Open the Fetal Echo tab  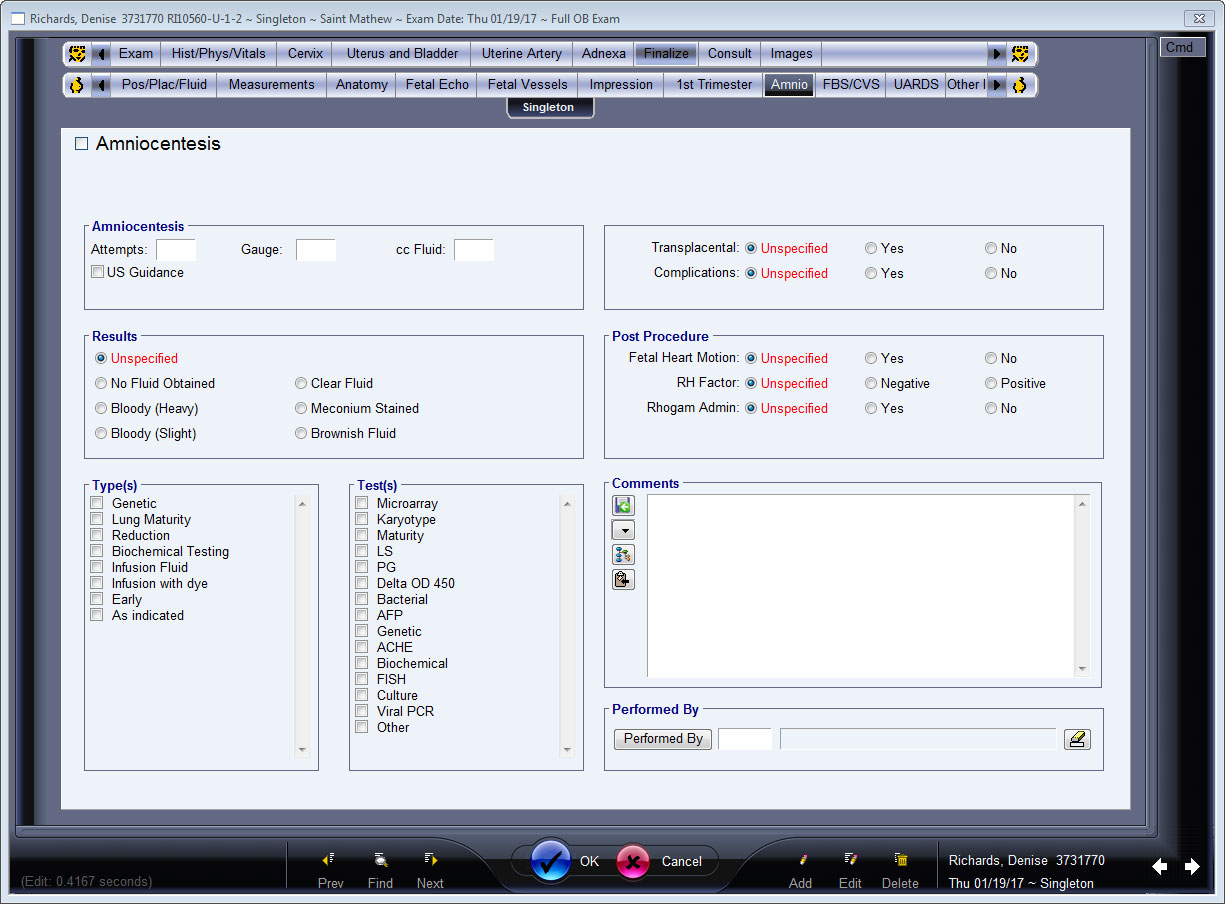point(437,85)
